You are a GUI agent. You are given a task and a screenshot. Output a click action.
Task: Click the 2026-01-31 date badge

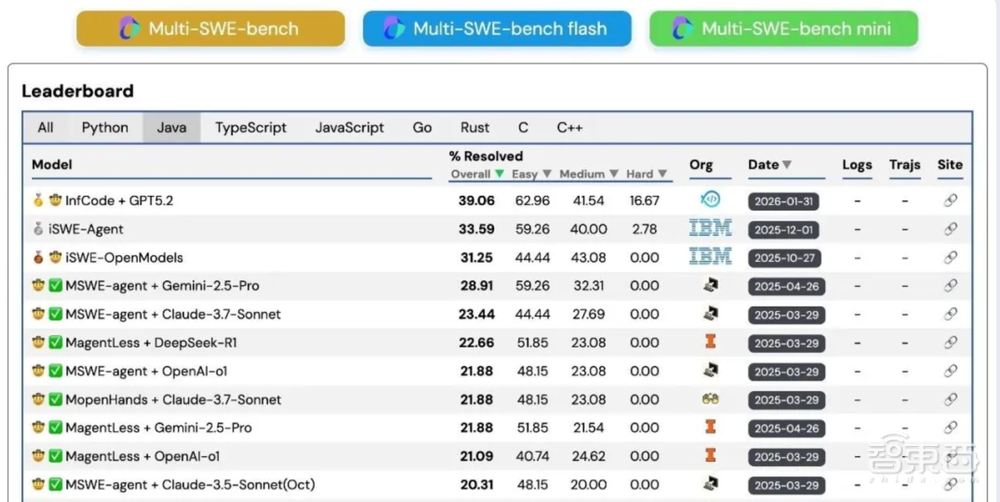[784, 202]
